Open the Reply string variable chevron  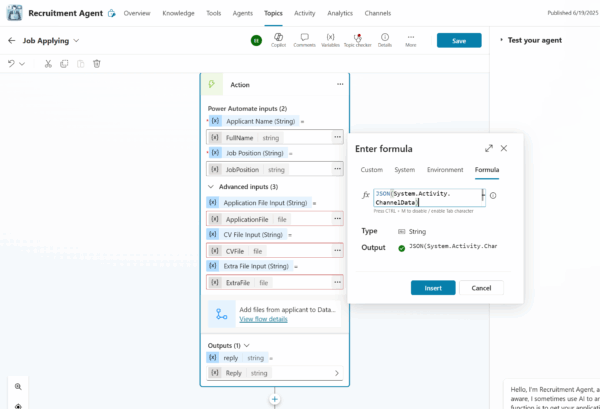[x=337, y=373]
